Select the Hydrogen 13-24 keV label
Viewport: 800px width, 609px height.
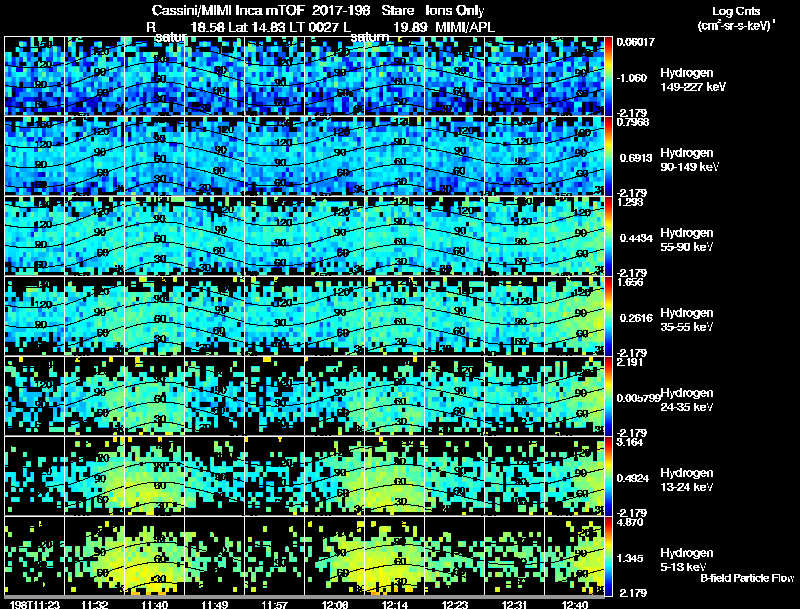687,480
